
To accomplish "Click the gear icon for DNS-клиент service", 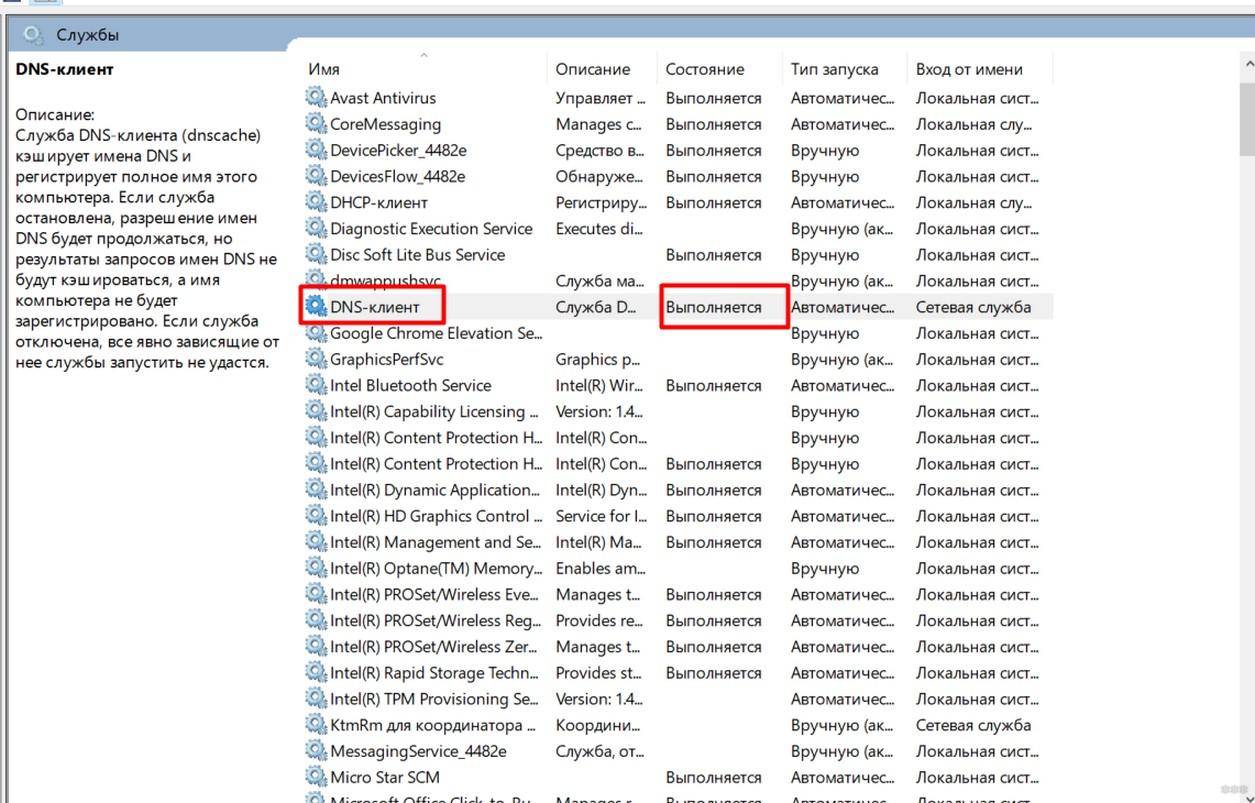I will coord(316,307).
